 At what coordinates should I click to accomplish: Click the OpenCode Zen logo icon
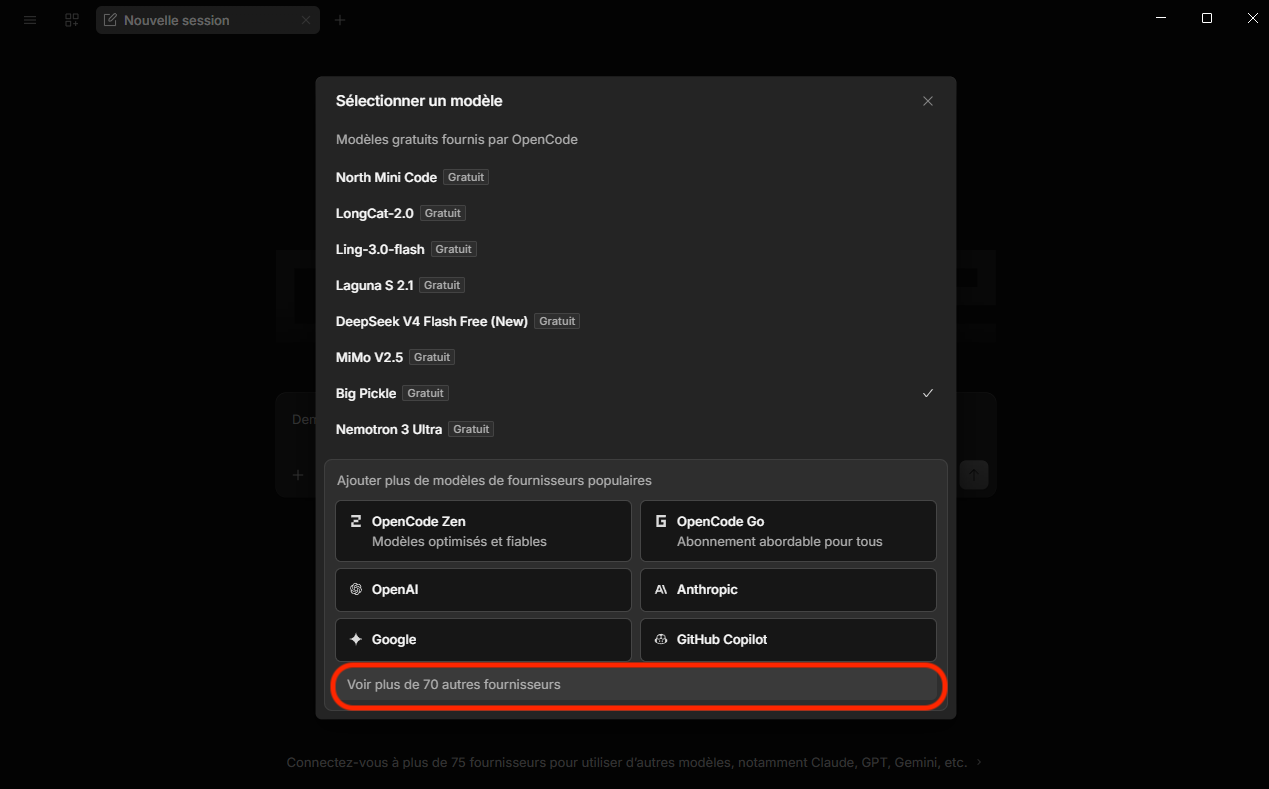coord(356,521)
